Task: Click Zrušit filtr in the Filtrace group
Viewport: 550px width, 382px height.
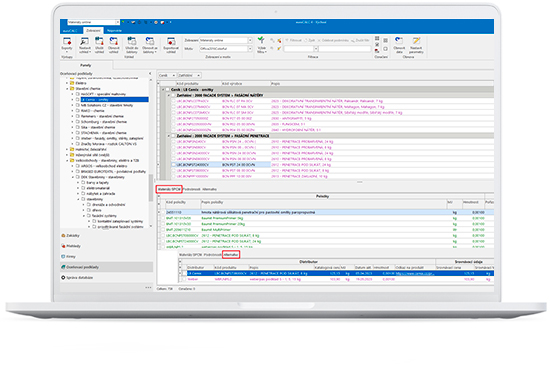Action: pos(360,40)
